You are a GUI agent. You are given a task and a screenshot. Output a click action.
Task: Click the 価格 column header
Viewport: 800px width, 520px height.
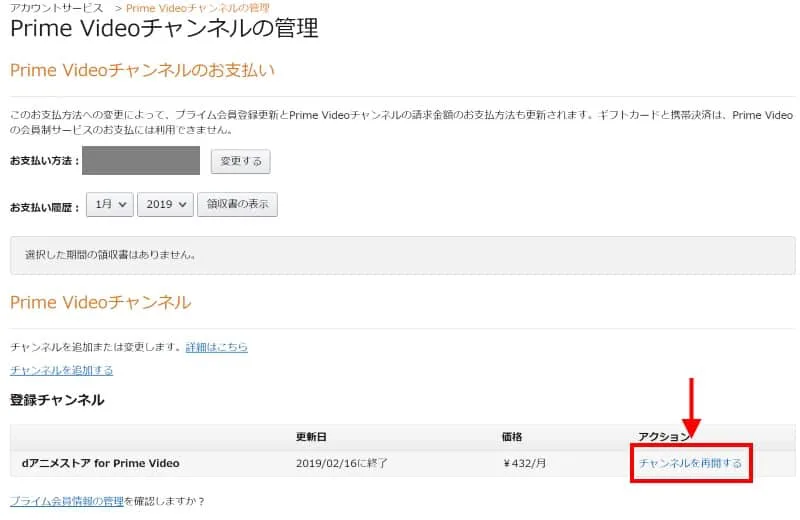click(512, 437)
